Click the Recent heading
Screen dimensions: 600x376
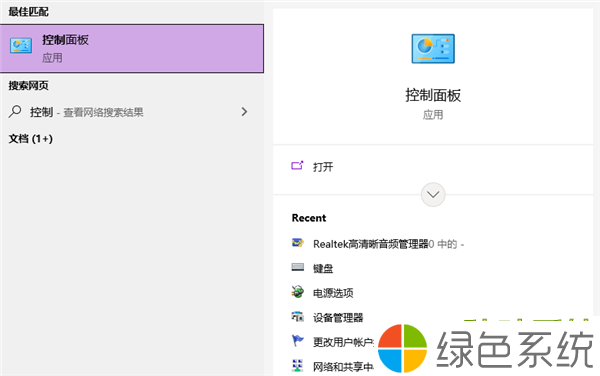point(309,218)
